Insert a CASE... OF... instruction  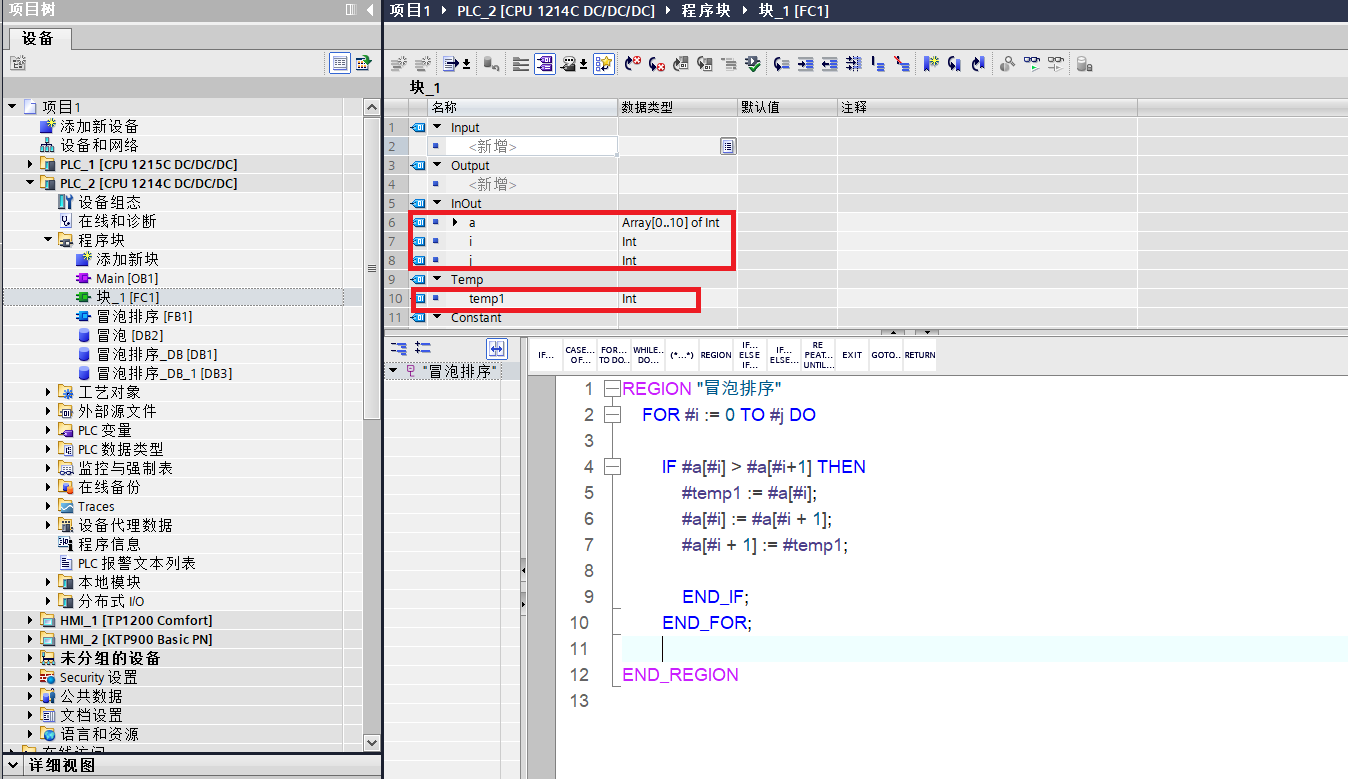pyautogui.click(x=579, y=355)
